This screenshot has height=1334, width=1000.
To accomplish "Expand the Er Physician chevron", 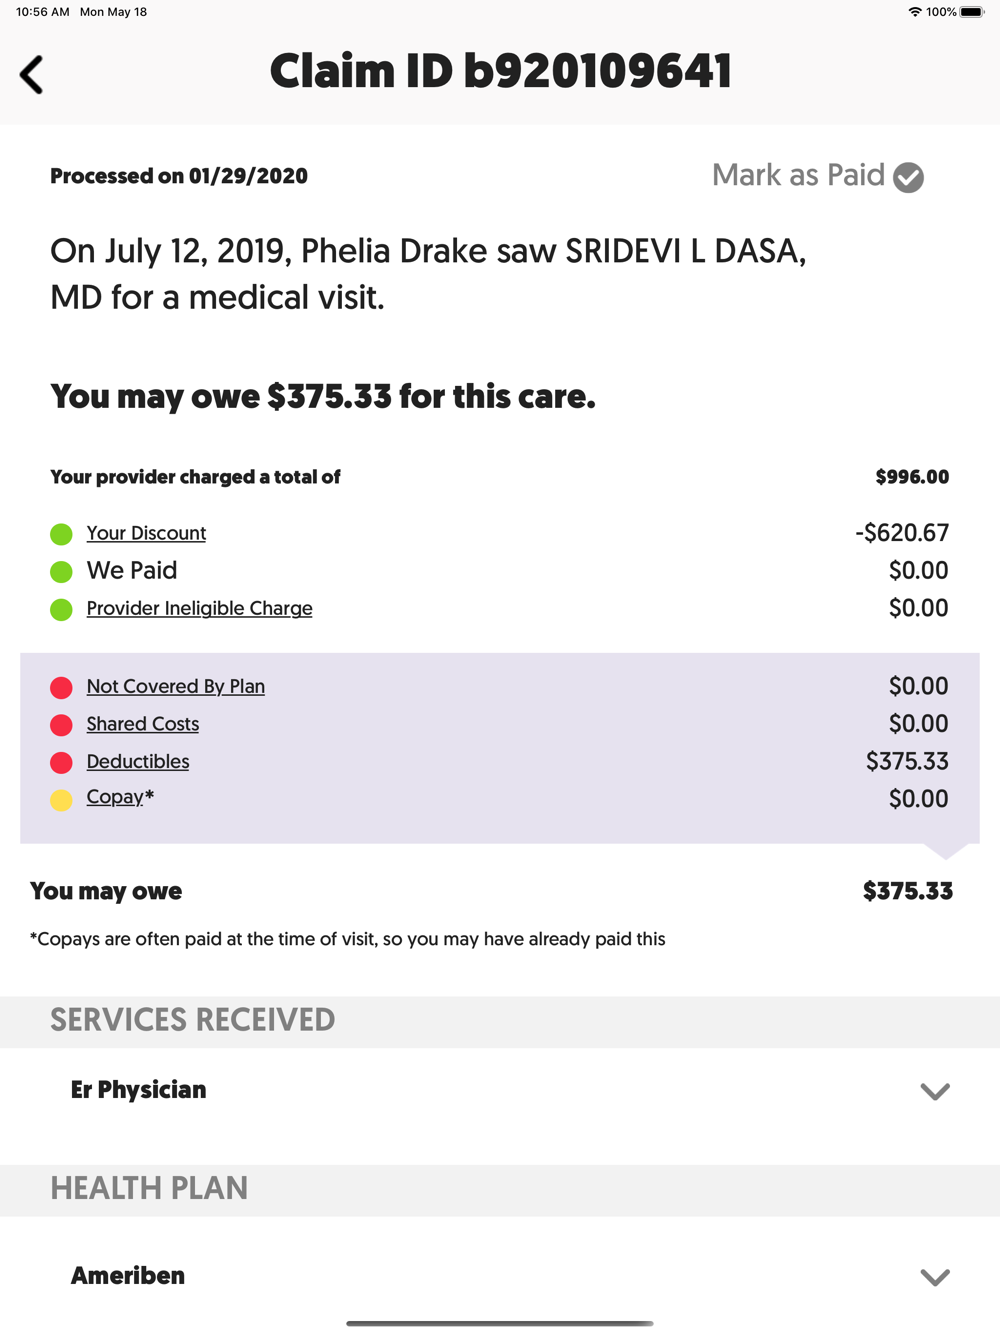I will coord(935,1091).
